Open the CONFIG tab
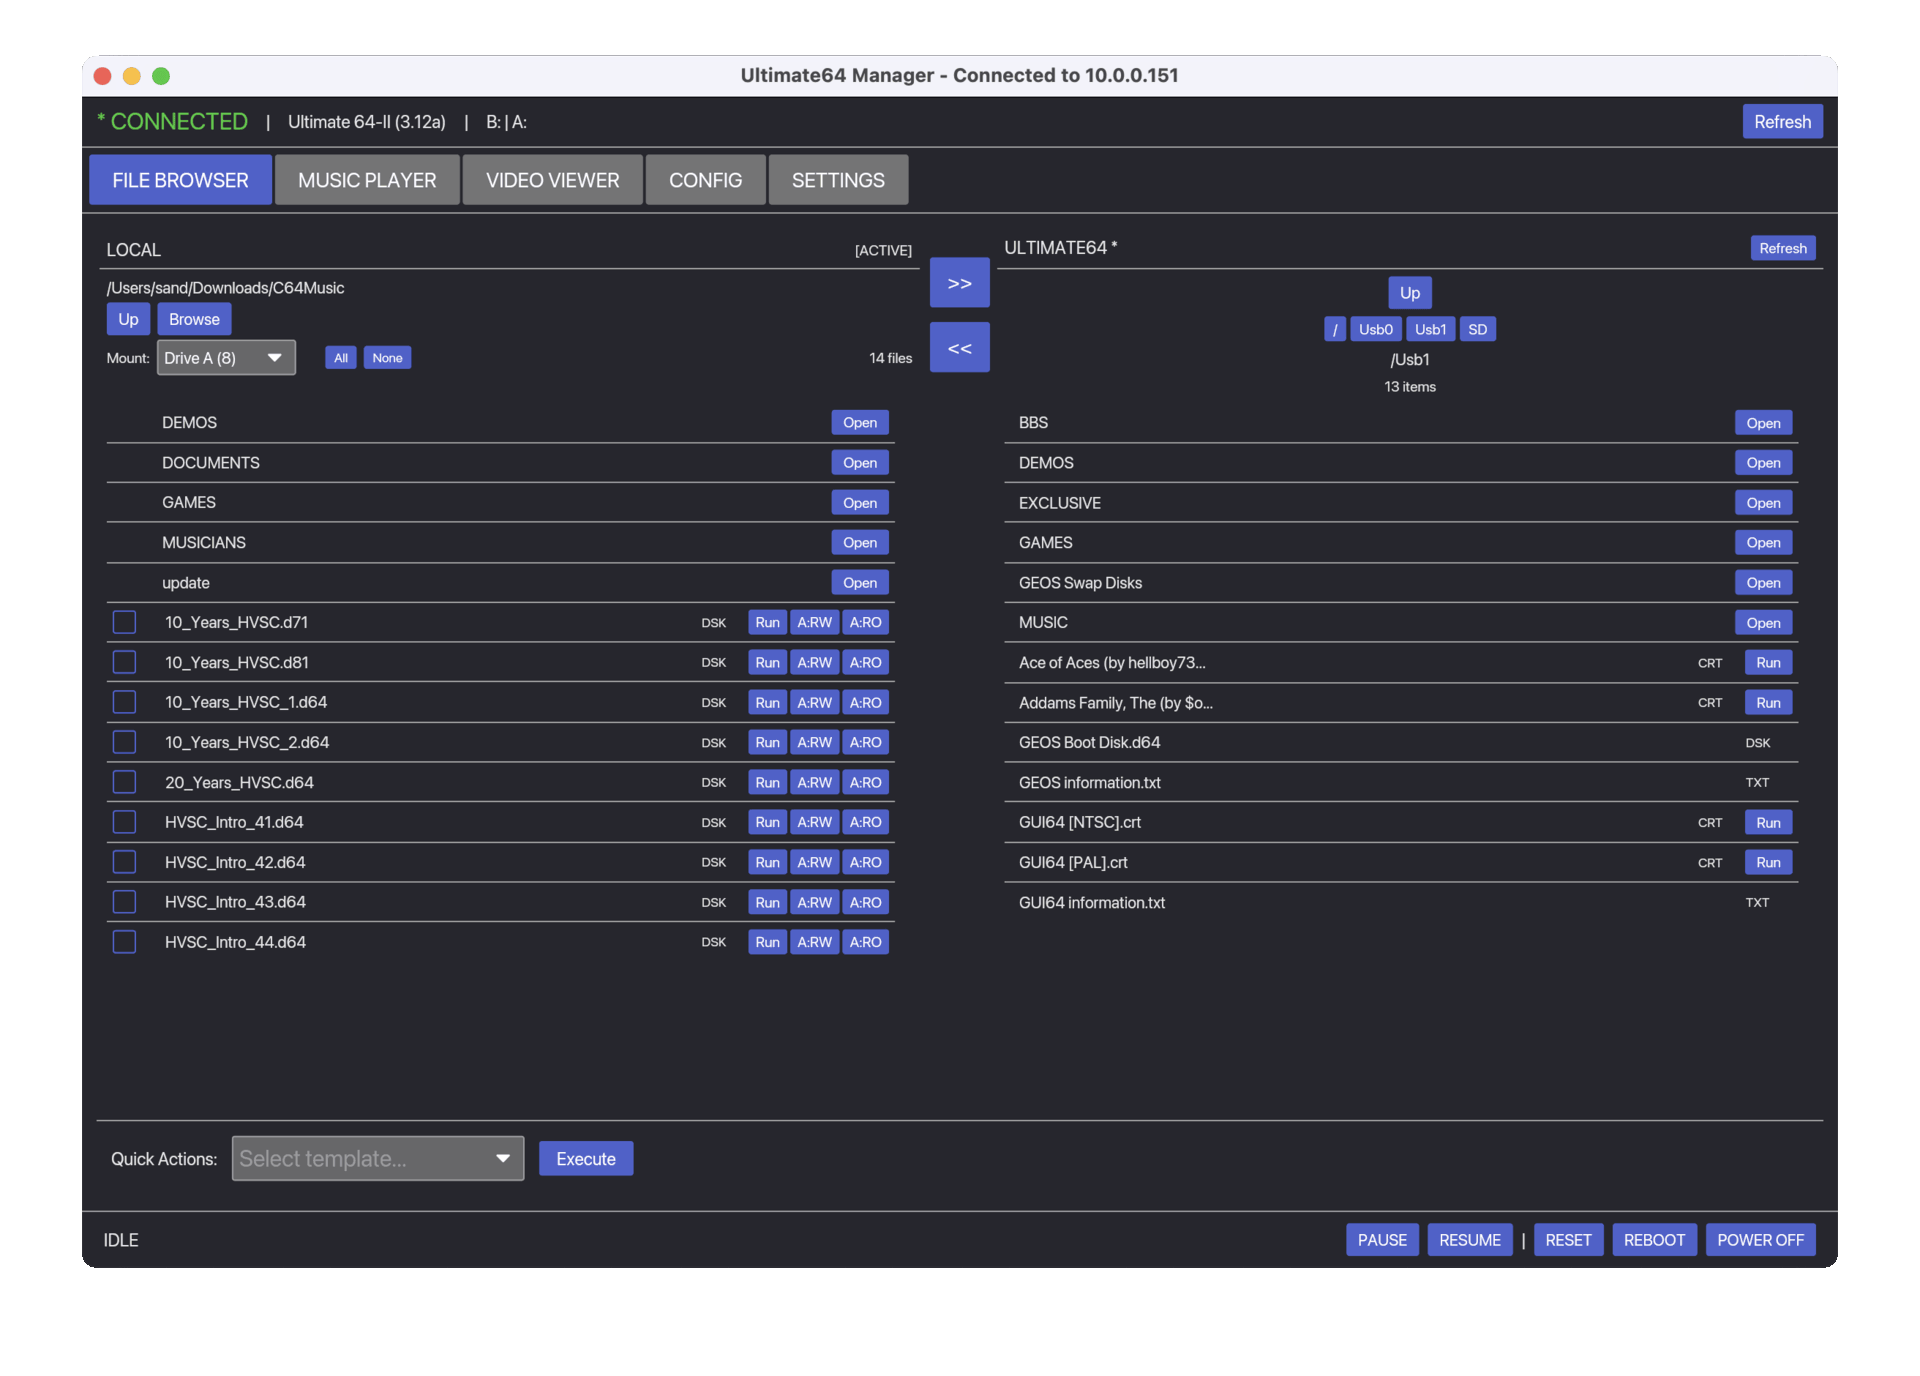The height and width of the screenshot is (1376, 1920). [705, 180]
